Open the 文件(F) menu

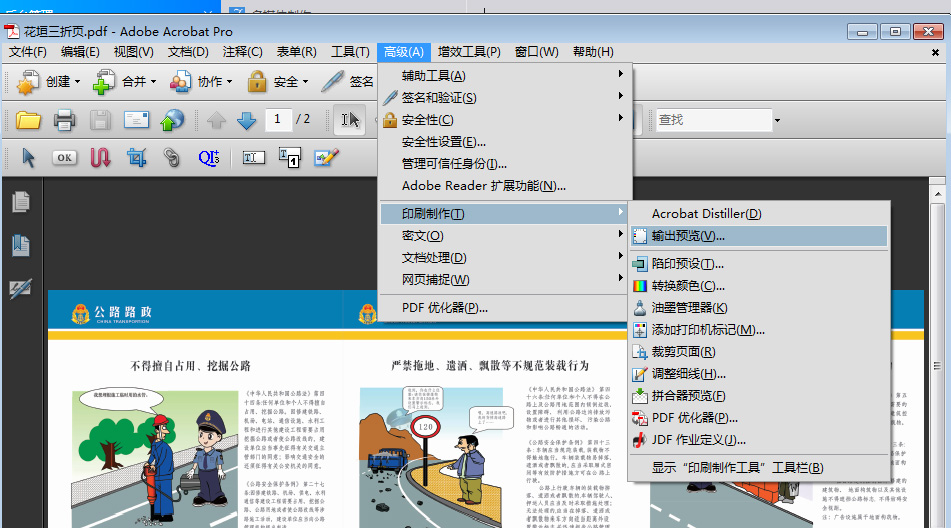point(28,52)
